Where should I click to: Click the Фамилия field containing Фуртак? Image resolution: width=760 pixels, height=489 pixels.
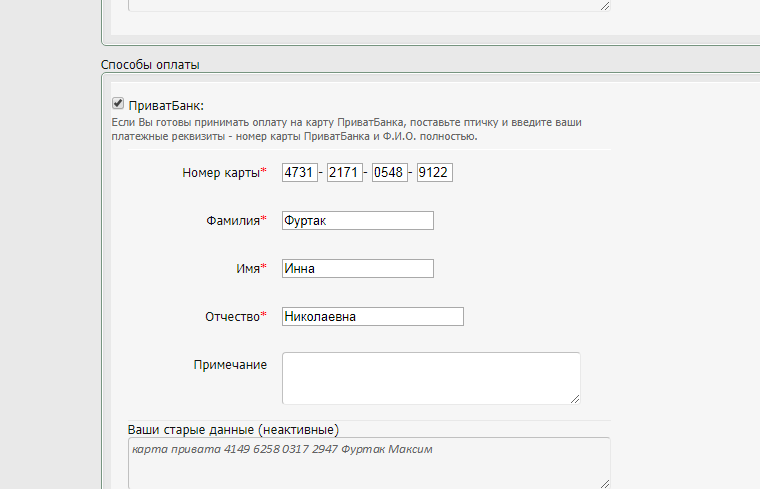pyautogui.click(x=357, y=221)
